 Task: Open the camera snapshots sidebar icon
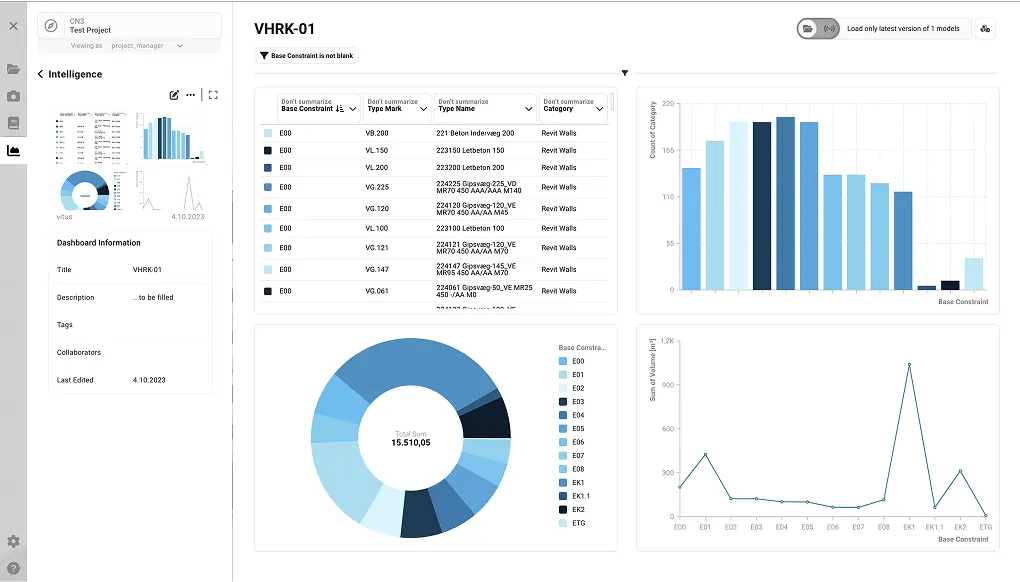13,97
